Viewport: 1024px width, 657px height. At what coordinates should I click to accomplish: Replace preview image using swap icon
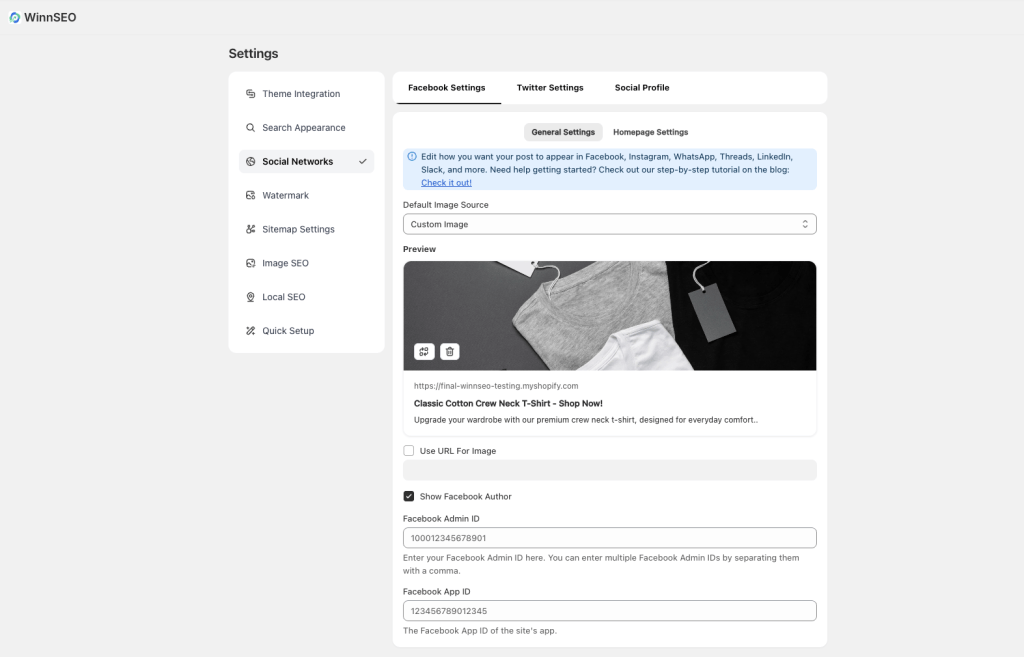click(424, 351)
